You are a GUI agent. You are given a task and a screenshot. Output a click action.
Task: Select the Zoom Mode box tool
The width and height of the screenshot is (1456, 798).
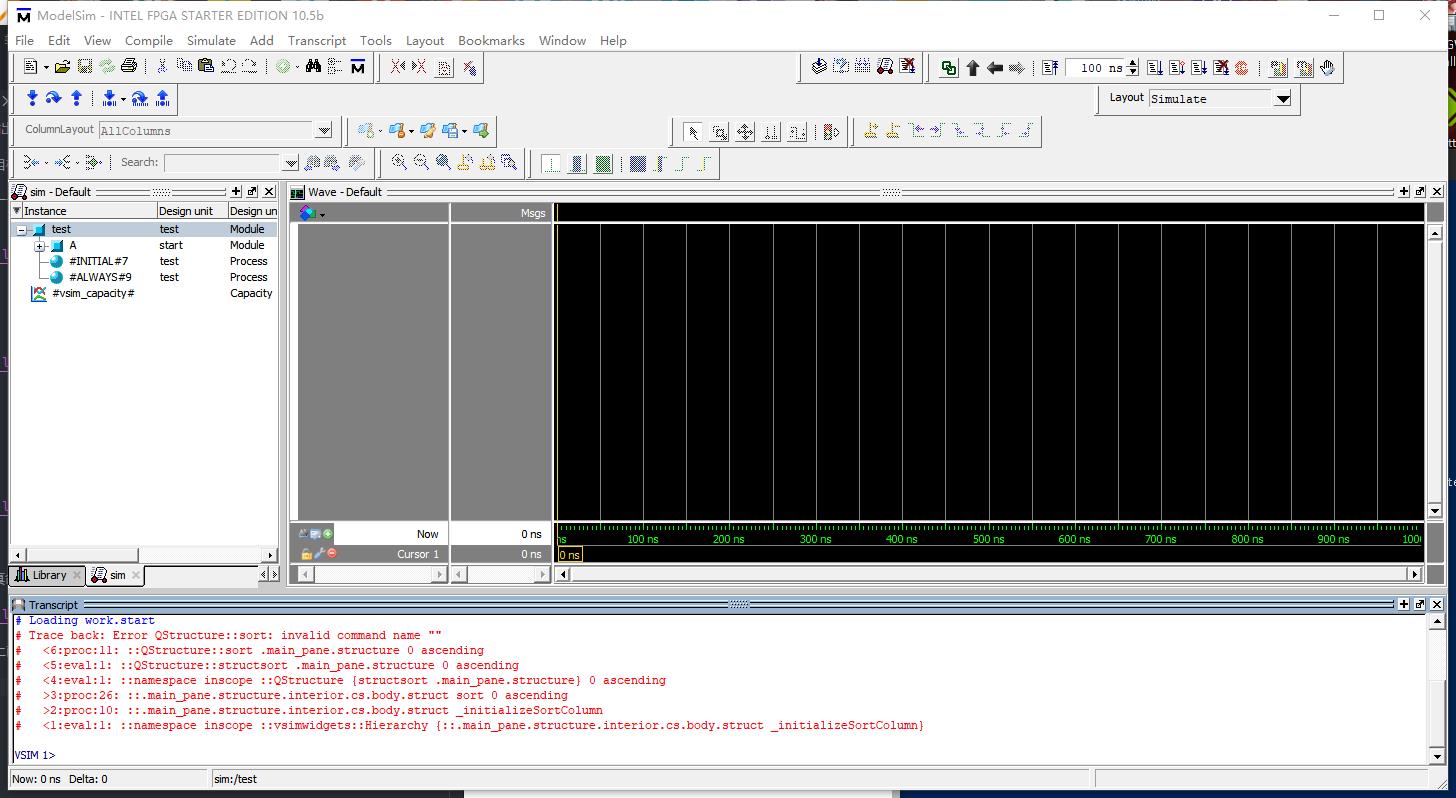(x=719, y=132)
